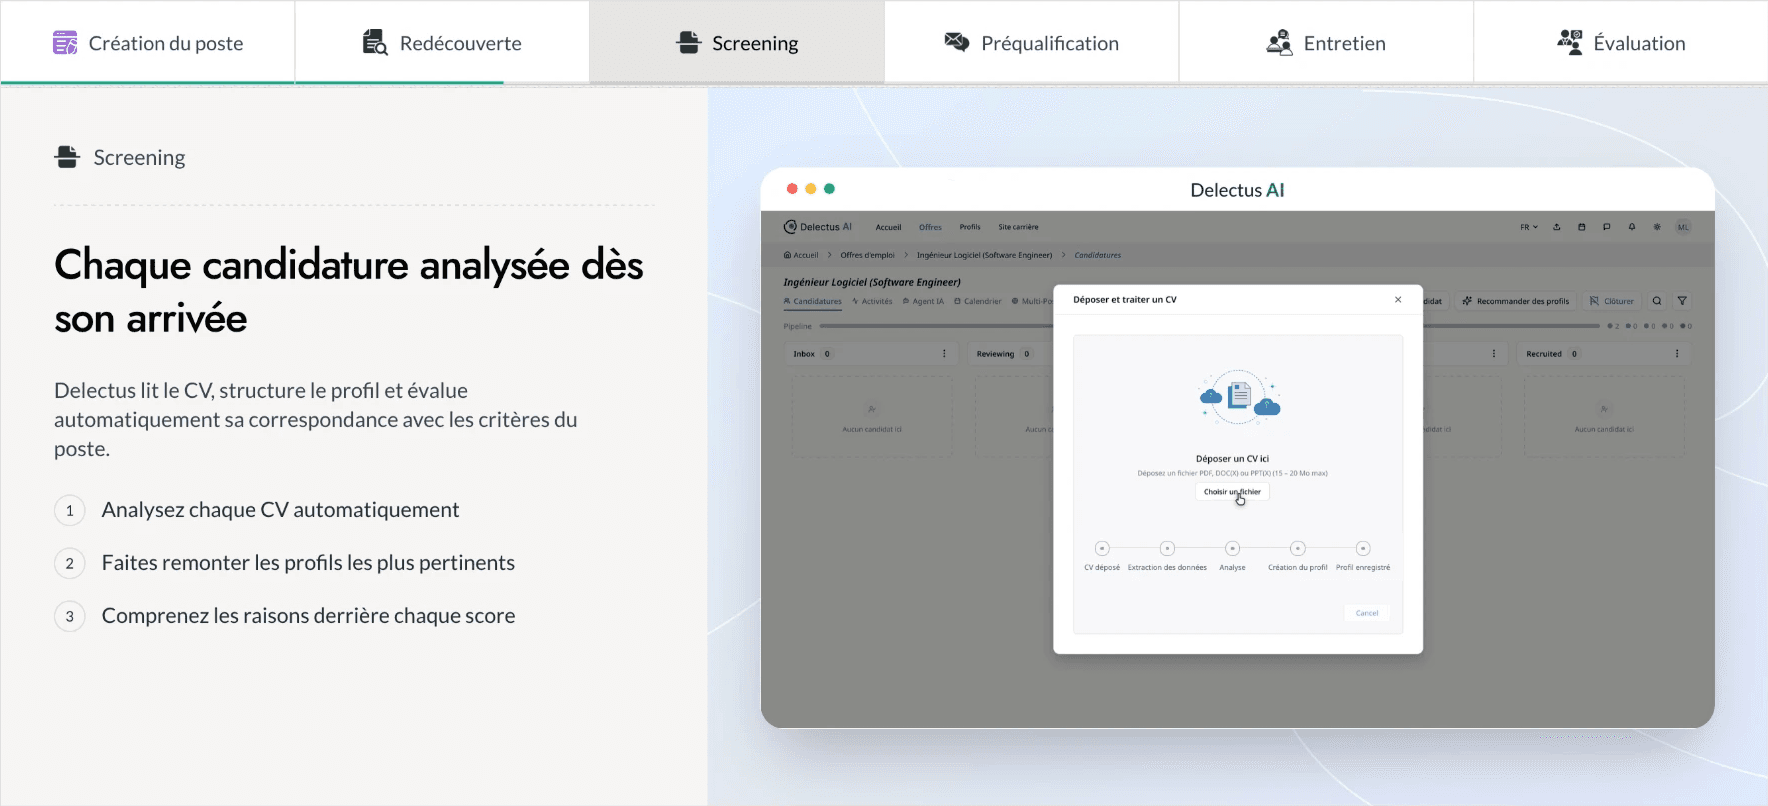Open the Évaluation tab
Image resolution: width=1768 pixels, height=806 pixels.
click(x=1621, y=43)
